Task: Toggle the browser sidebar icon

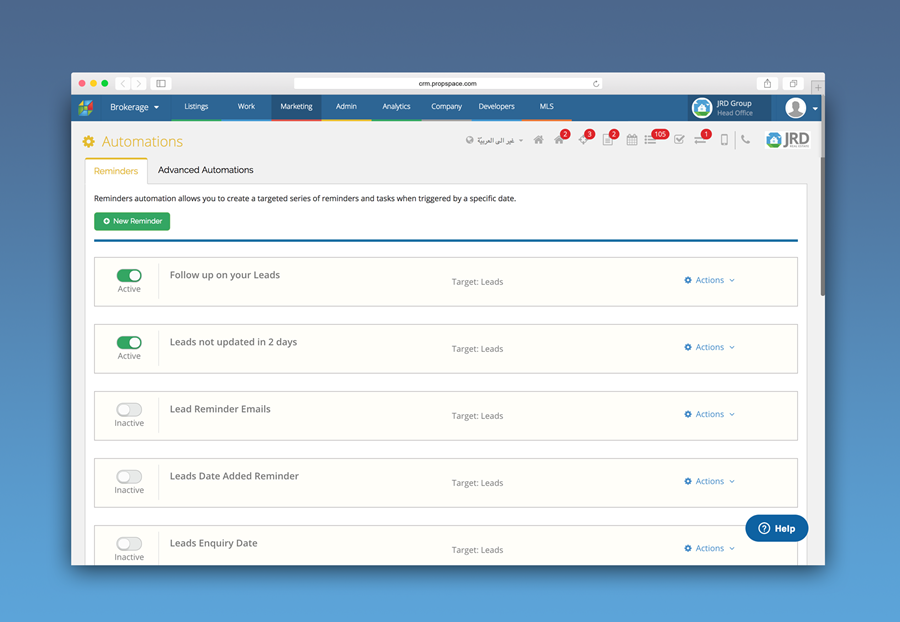Action: (x=161, y=84)
